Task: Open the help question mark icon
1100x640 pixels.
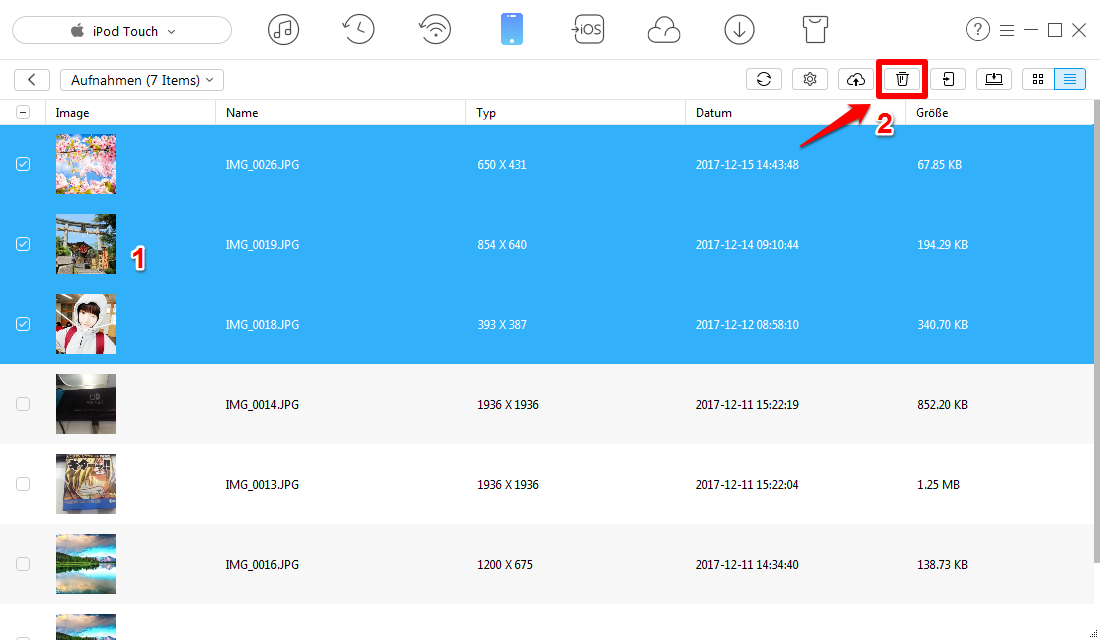Action: (978, 29)
